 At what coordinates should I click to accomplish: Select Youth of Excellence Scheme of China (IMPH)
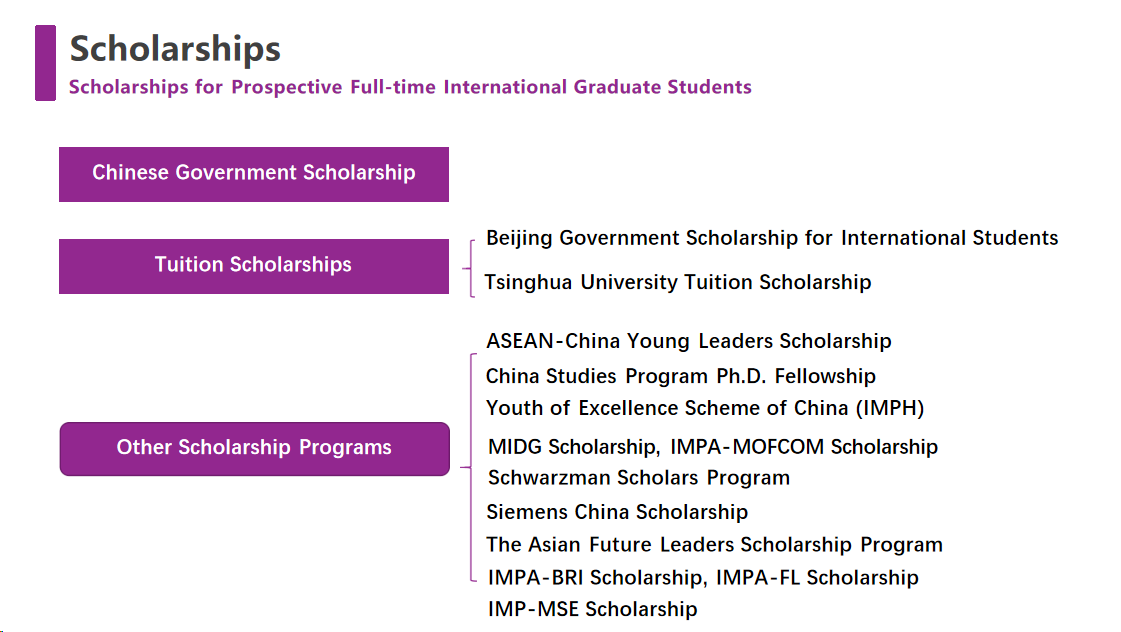[705, 408]
